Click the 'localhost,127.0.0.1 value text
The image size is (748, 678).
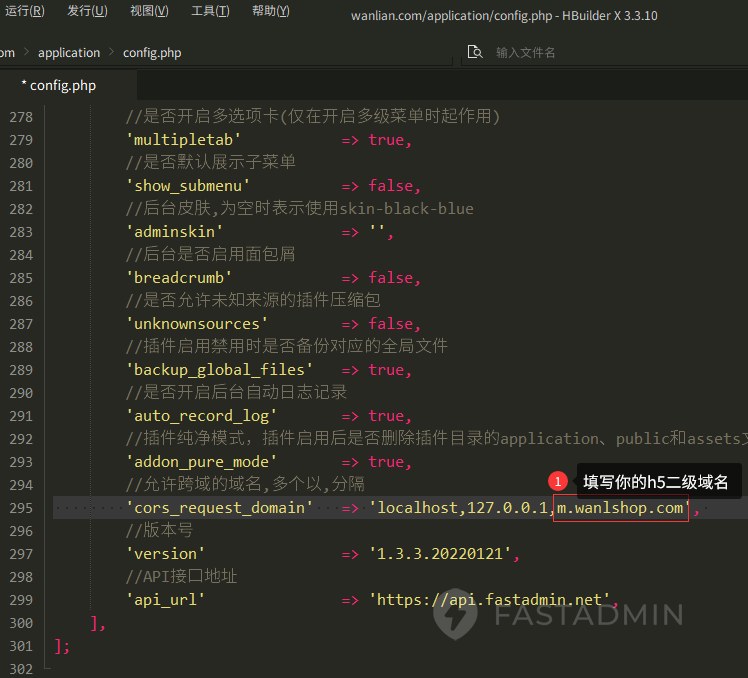pos(459,508)
